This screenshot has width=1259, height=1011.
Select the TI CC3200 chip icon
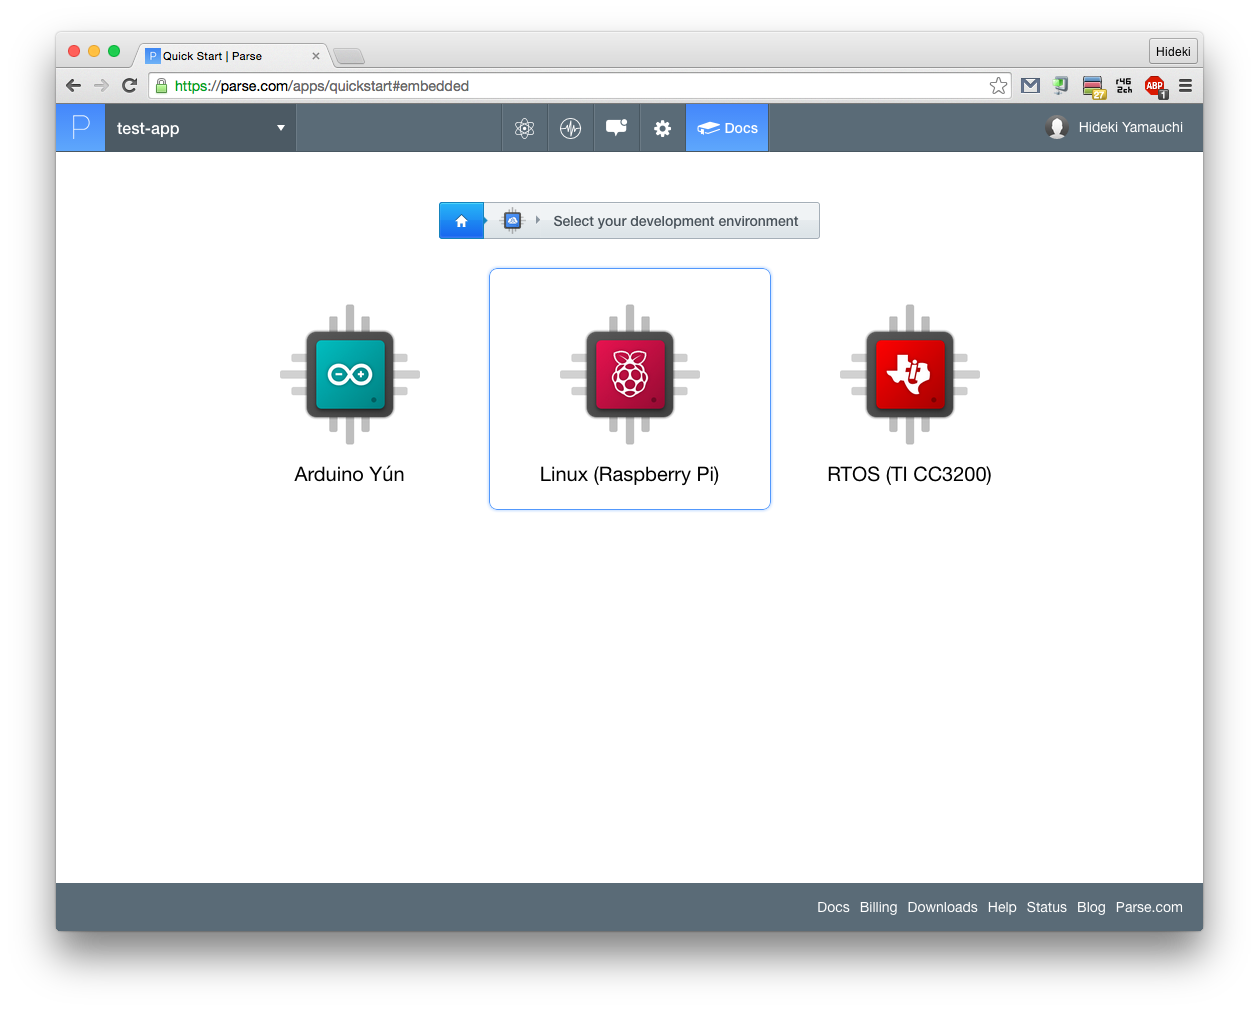pyautogui.click(x=910, y=374)
